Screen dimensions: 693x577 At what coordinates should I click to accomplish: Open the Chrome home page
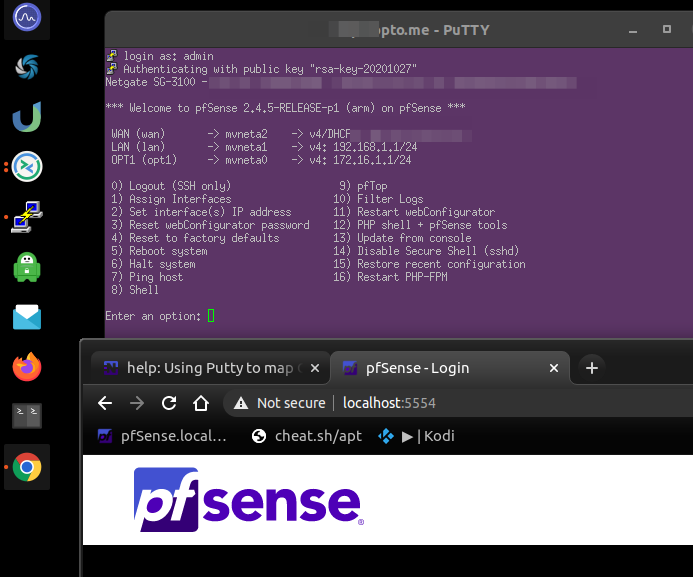tap(201, 403)
